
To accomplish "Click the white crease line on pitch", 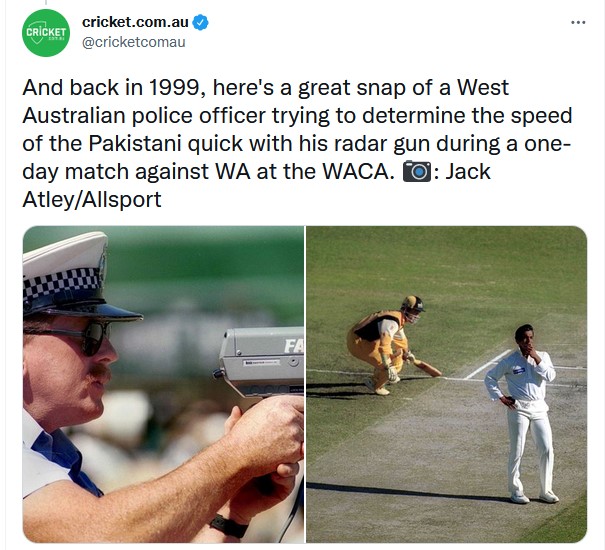I will (x=488, y=365).
